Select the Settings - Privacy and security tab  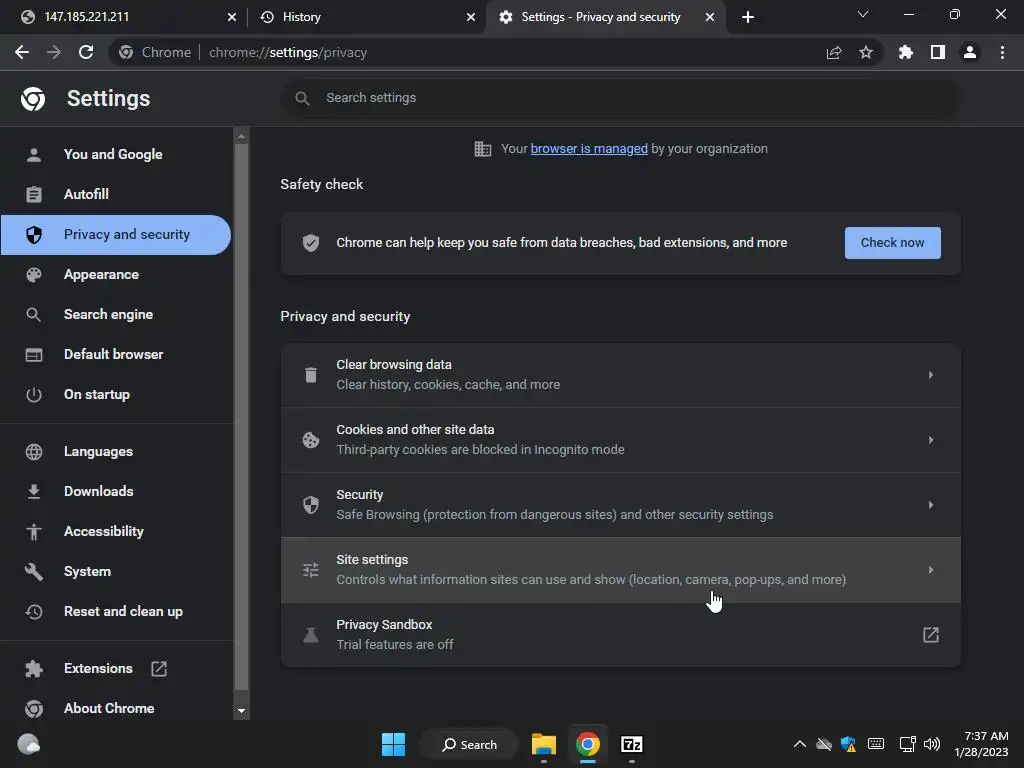click(x=605, y=17)
